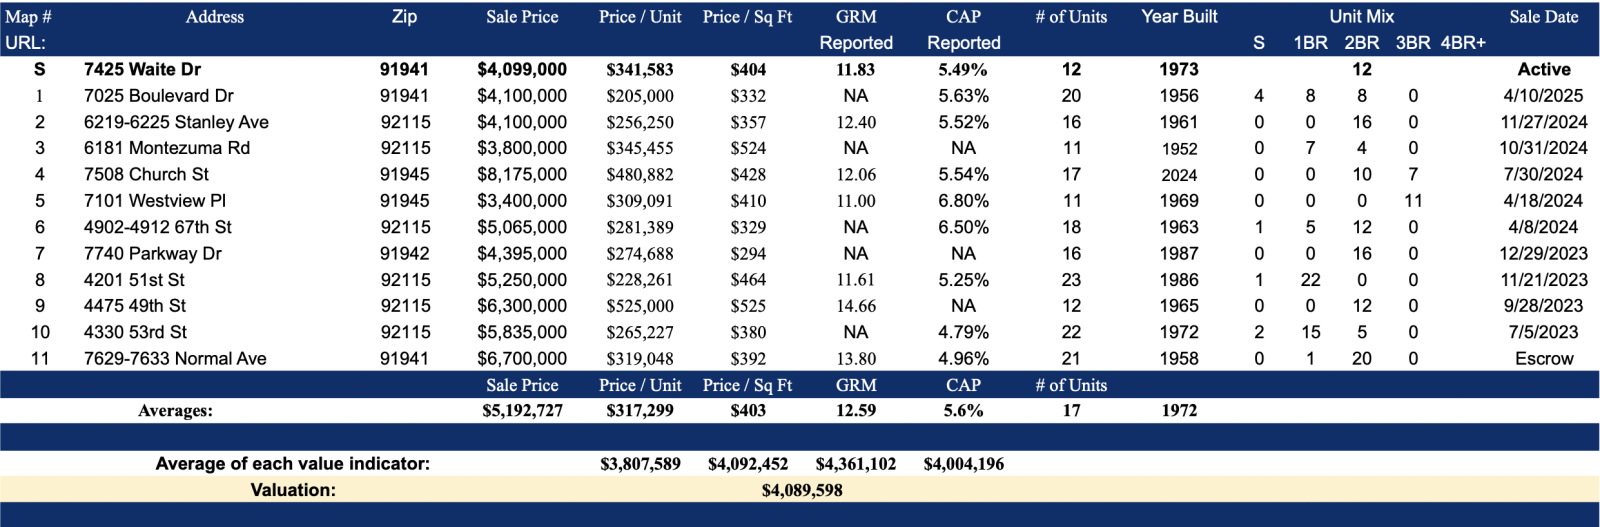Image resolution: width=1600 pixels, height=527 pixels.
Task: Click the Map # column header
Action: pos(28,17)
